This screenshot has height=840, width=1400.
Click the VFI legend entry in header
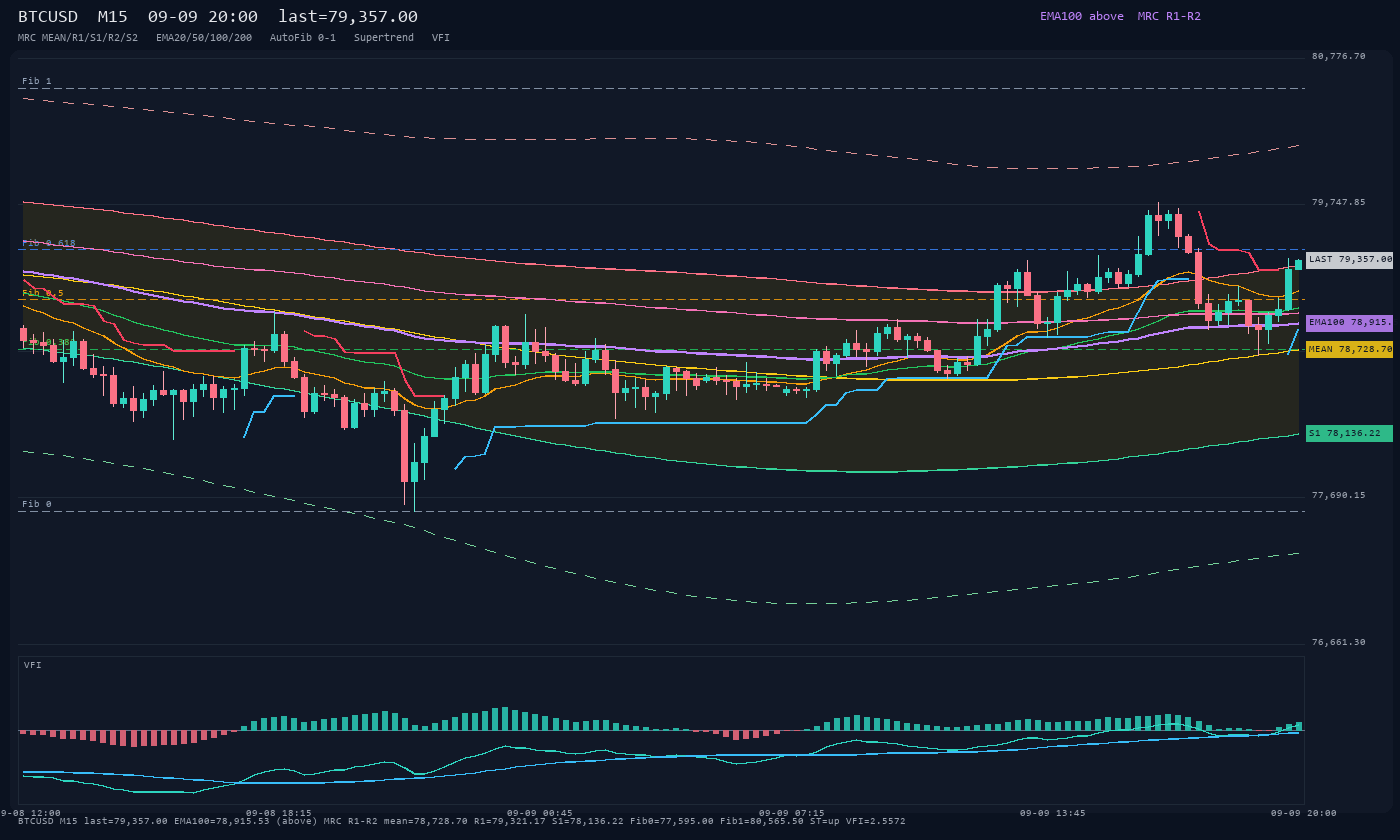(441, 37)
